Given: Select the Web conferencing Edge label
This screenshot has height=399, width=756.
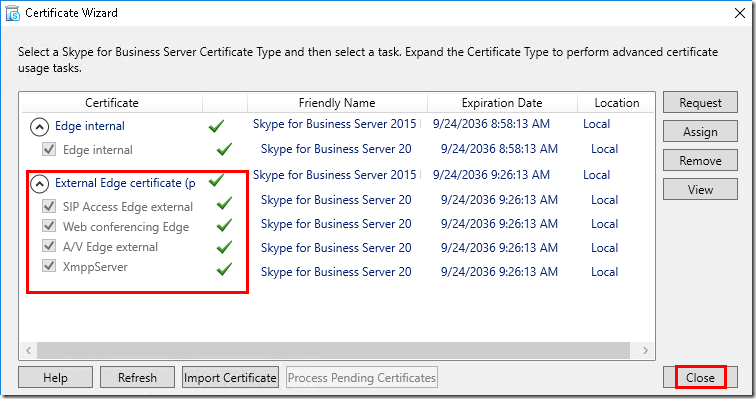Looking at the screenshot, I should (x=126, y=226).
